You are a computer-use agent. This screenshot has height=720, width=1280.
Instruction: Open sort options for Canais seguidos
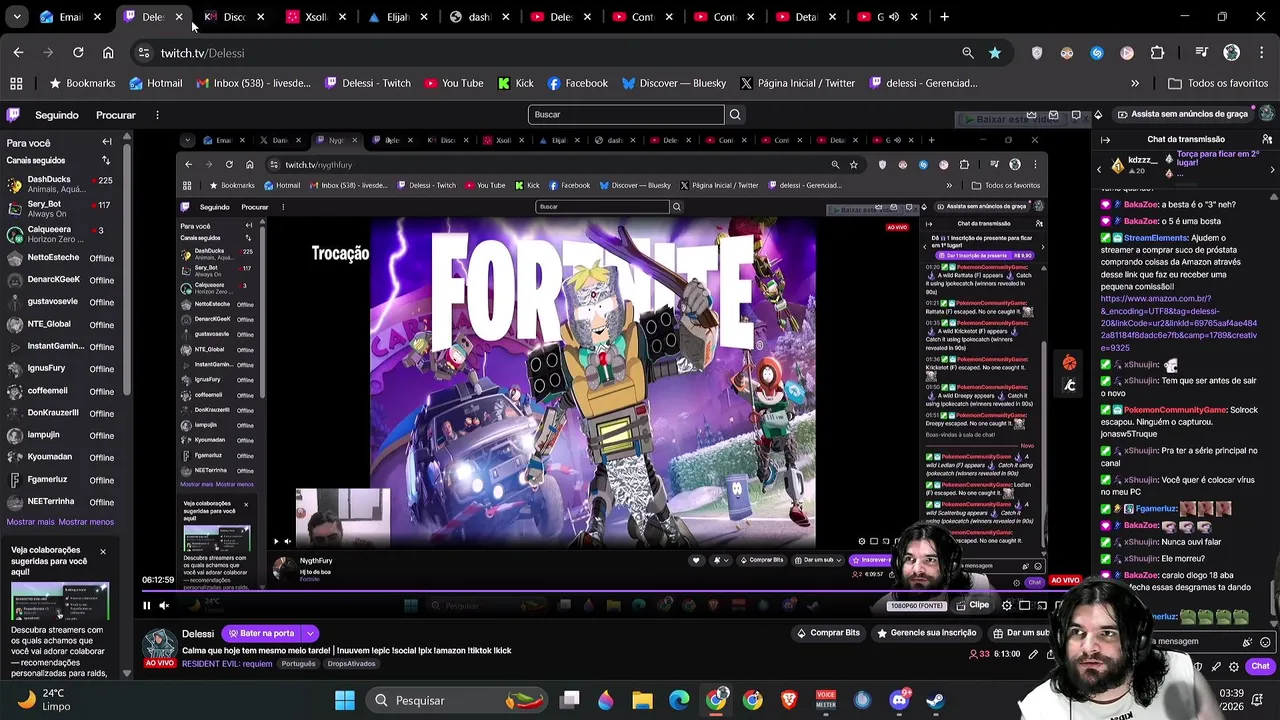point(106,160)
